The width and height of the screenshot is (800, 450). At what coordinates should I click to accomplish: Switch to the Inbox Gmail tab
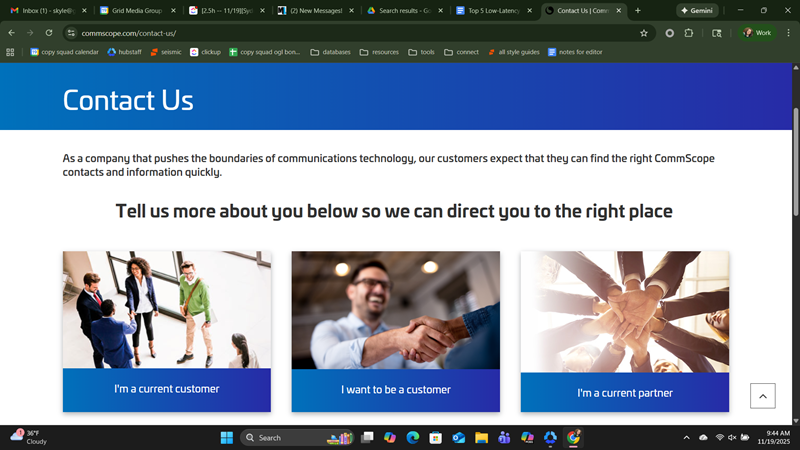pyautogui.click(x=47, y=10)
